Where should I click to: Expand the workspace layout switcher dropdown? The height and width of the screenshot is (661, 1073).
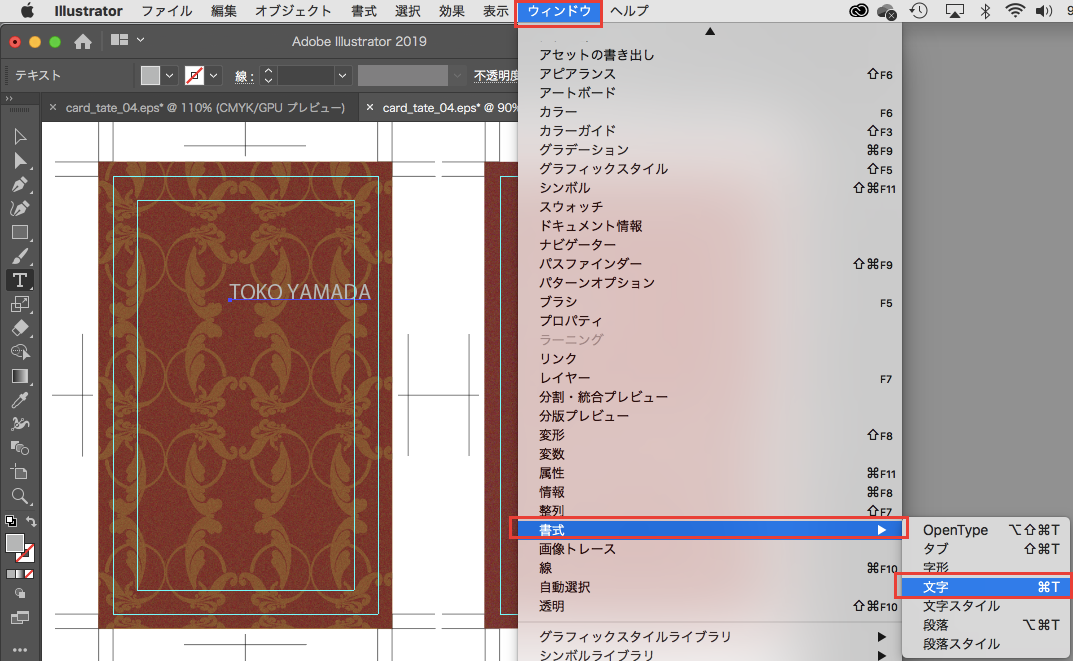140,41
